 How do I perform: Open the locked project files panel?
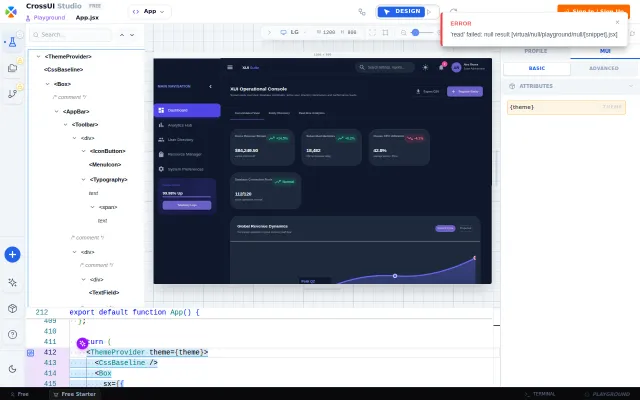13,68
